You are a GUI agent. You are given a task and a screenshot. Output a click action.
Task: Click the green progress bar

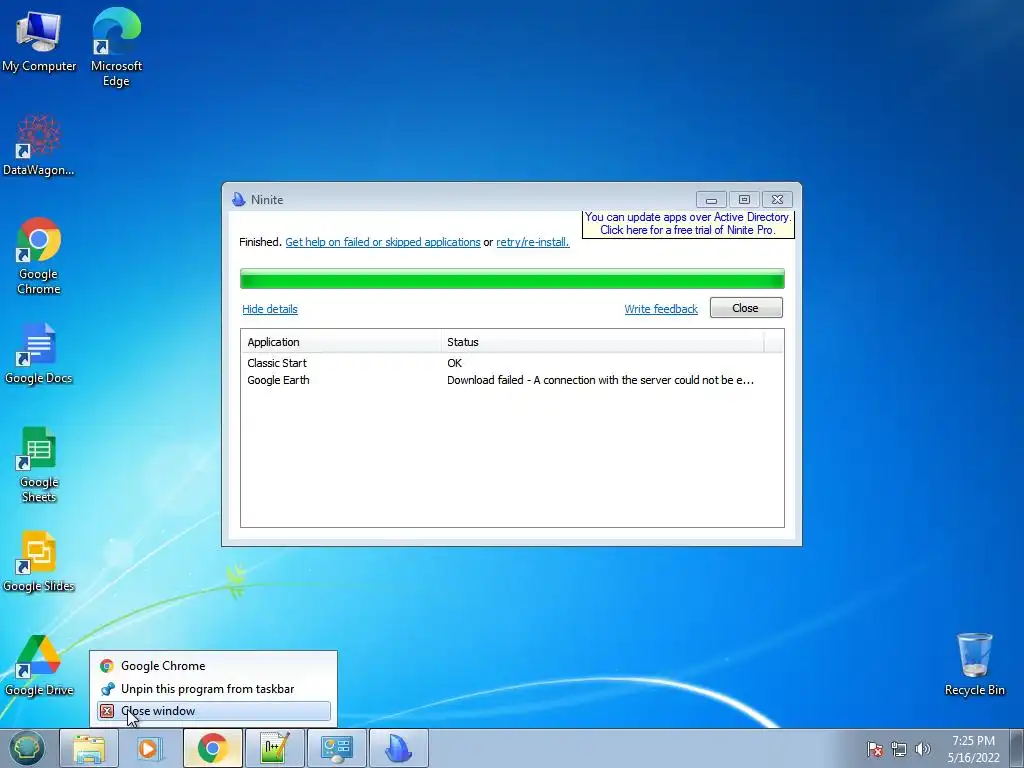tap(512, 278)
